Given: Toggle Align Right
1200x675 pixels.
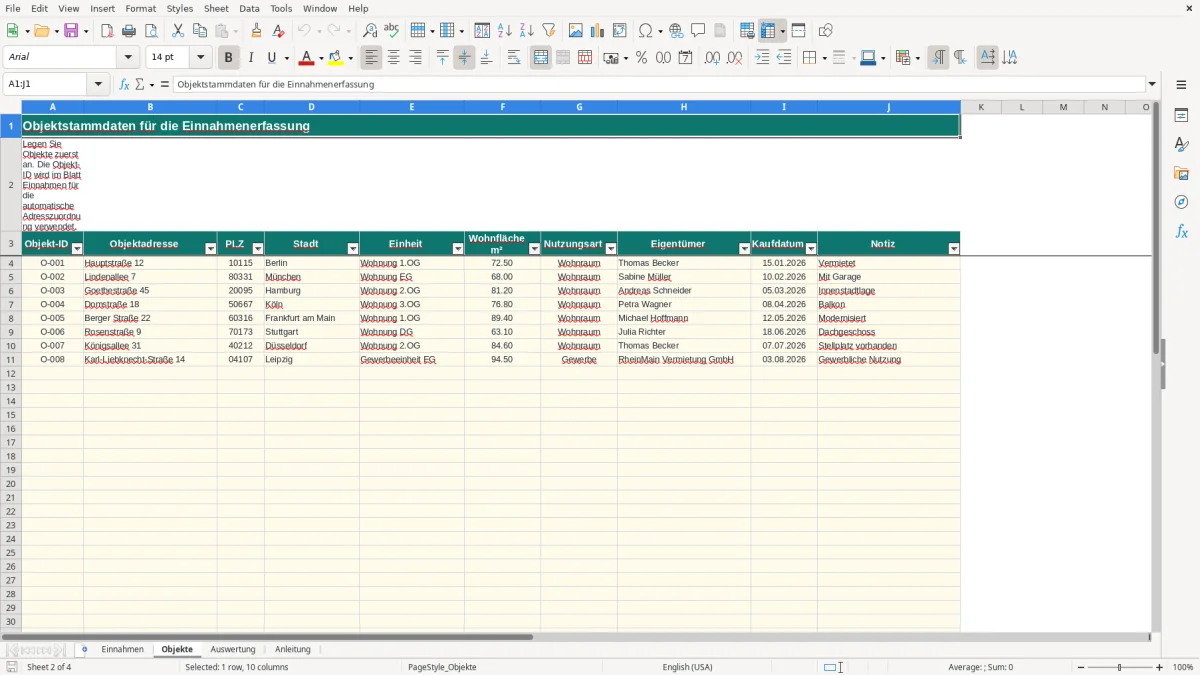Looking at the screenshot, I should 415,58.
